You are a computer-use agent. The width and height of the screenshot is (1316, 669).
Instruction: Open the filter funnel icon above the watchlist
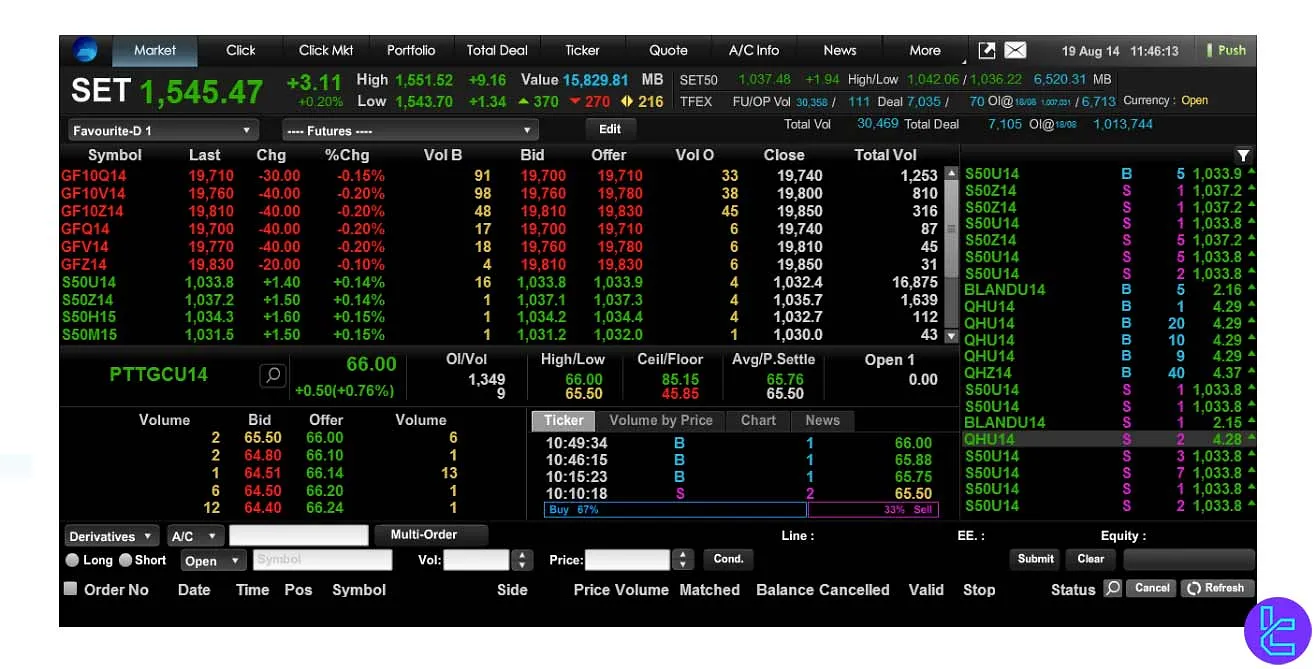coord(1243,156)
